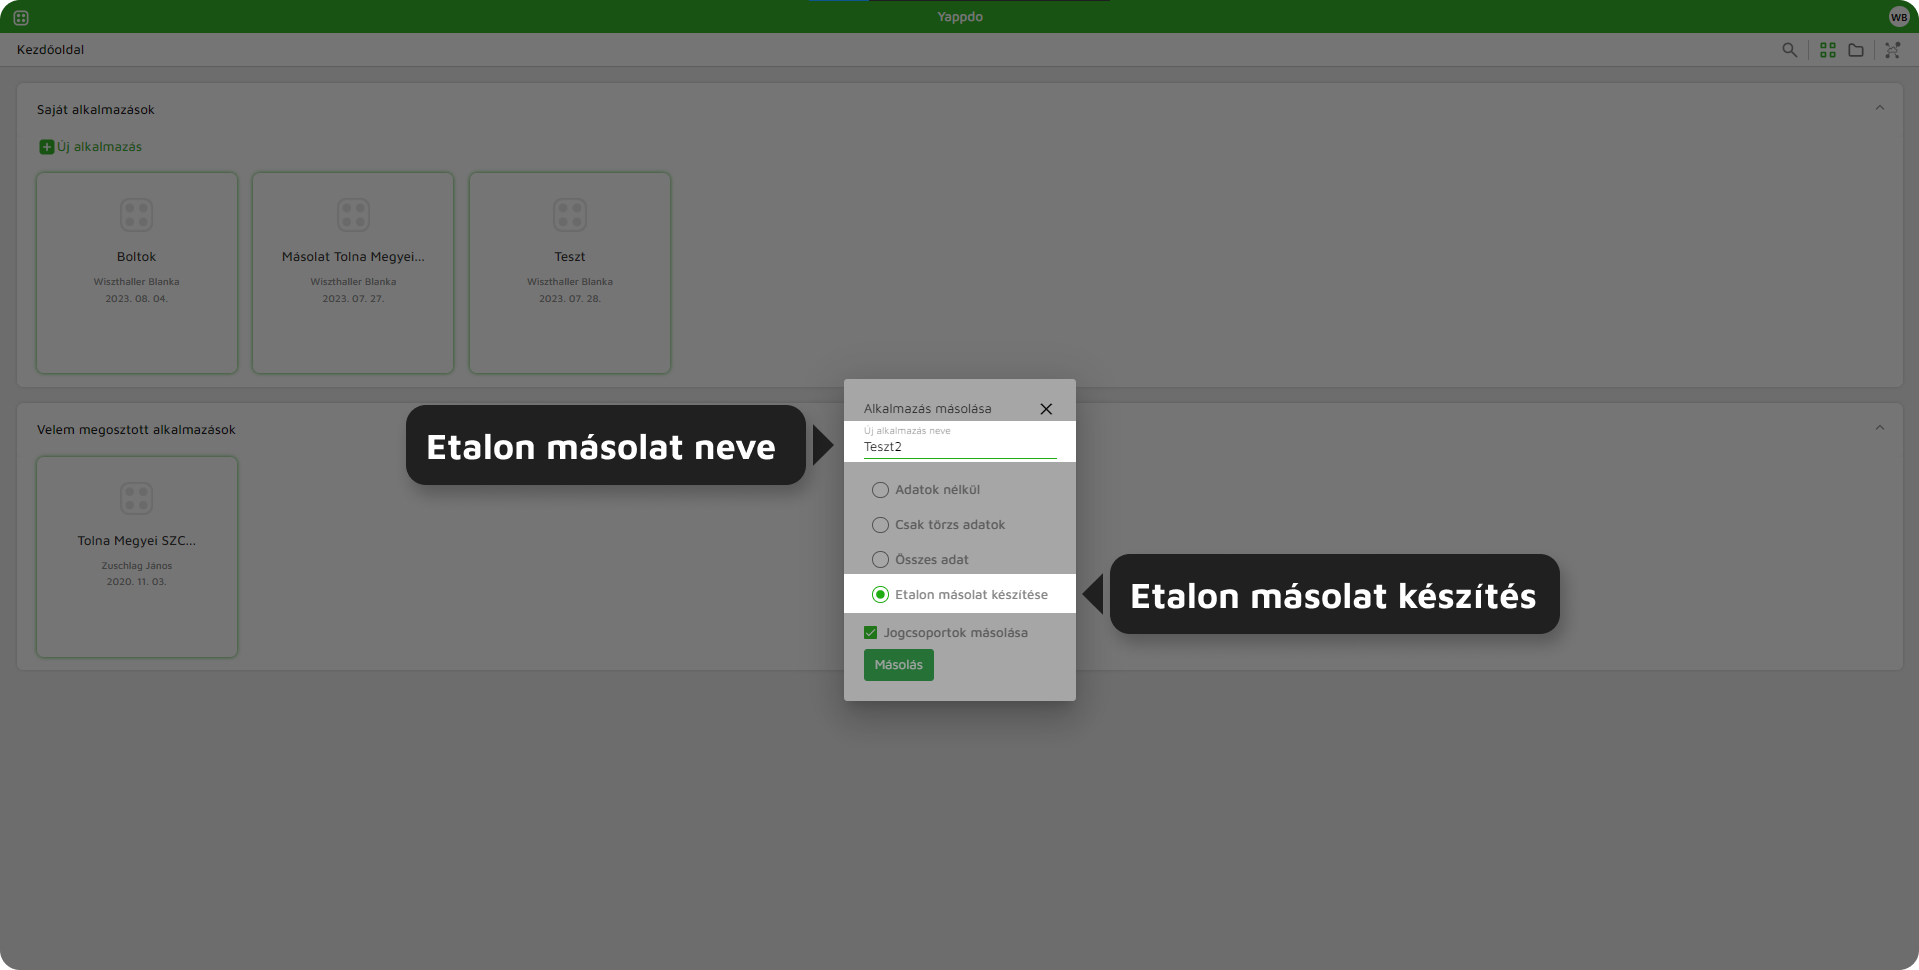Uncheck Jogcsoportok másolása checkbox
The height and width of the screenshot is (970, 1919).
[870, 633]
